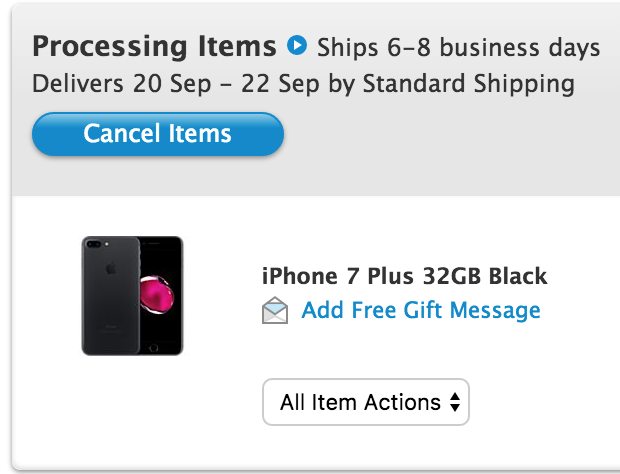Click the Apple logo on the iPhone image
This screenshot has height=474, width=620.
pos(111,268)
